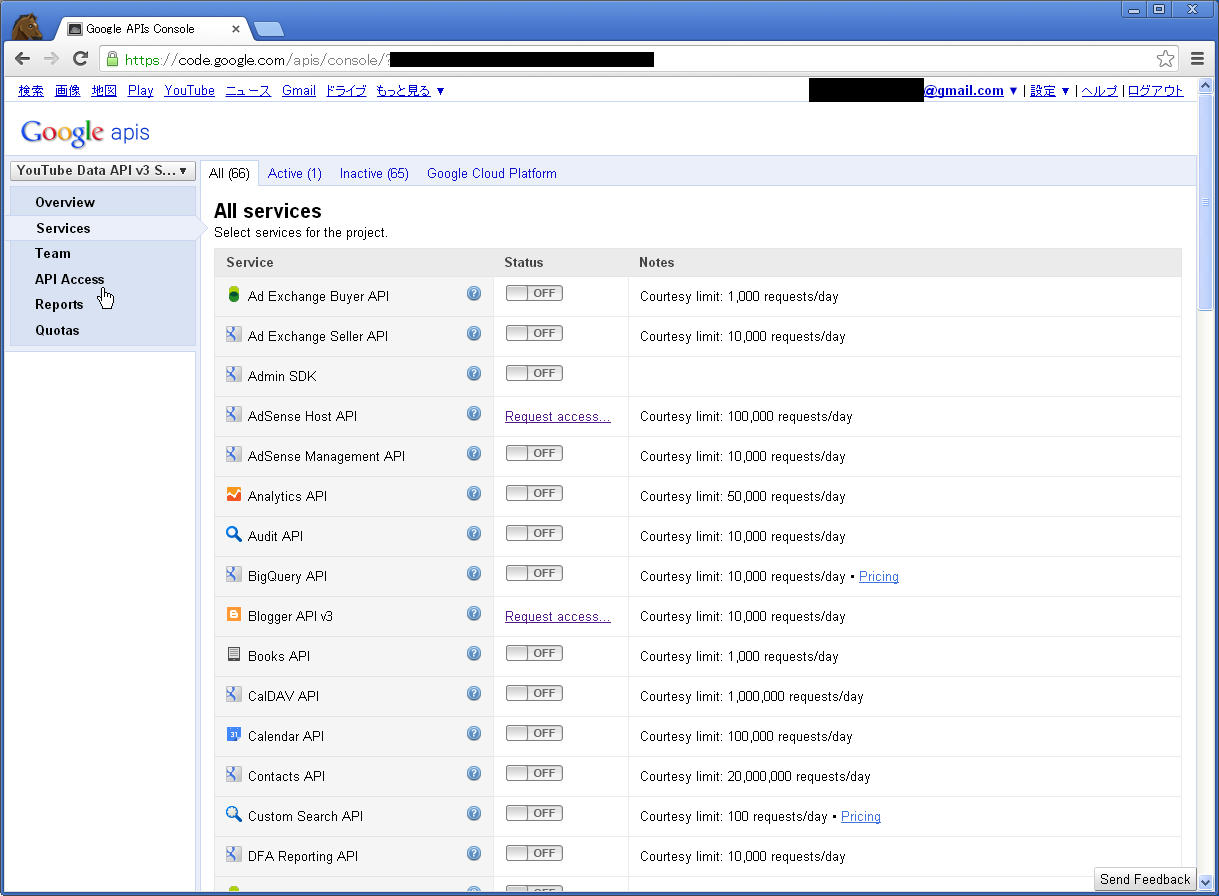Switch on Books API
The image size is (1219, 896).
(534, 653)
